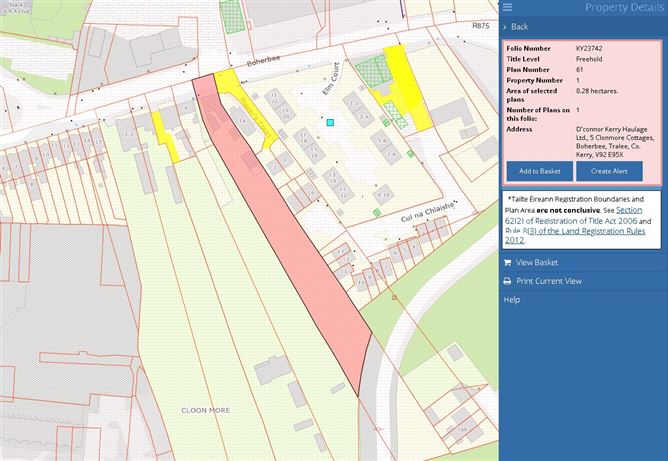Image resolution: width=668 pixels, height=461 pixels.
Task: Click the shopping cart basket icon
Action: (507, 262)
